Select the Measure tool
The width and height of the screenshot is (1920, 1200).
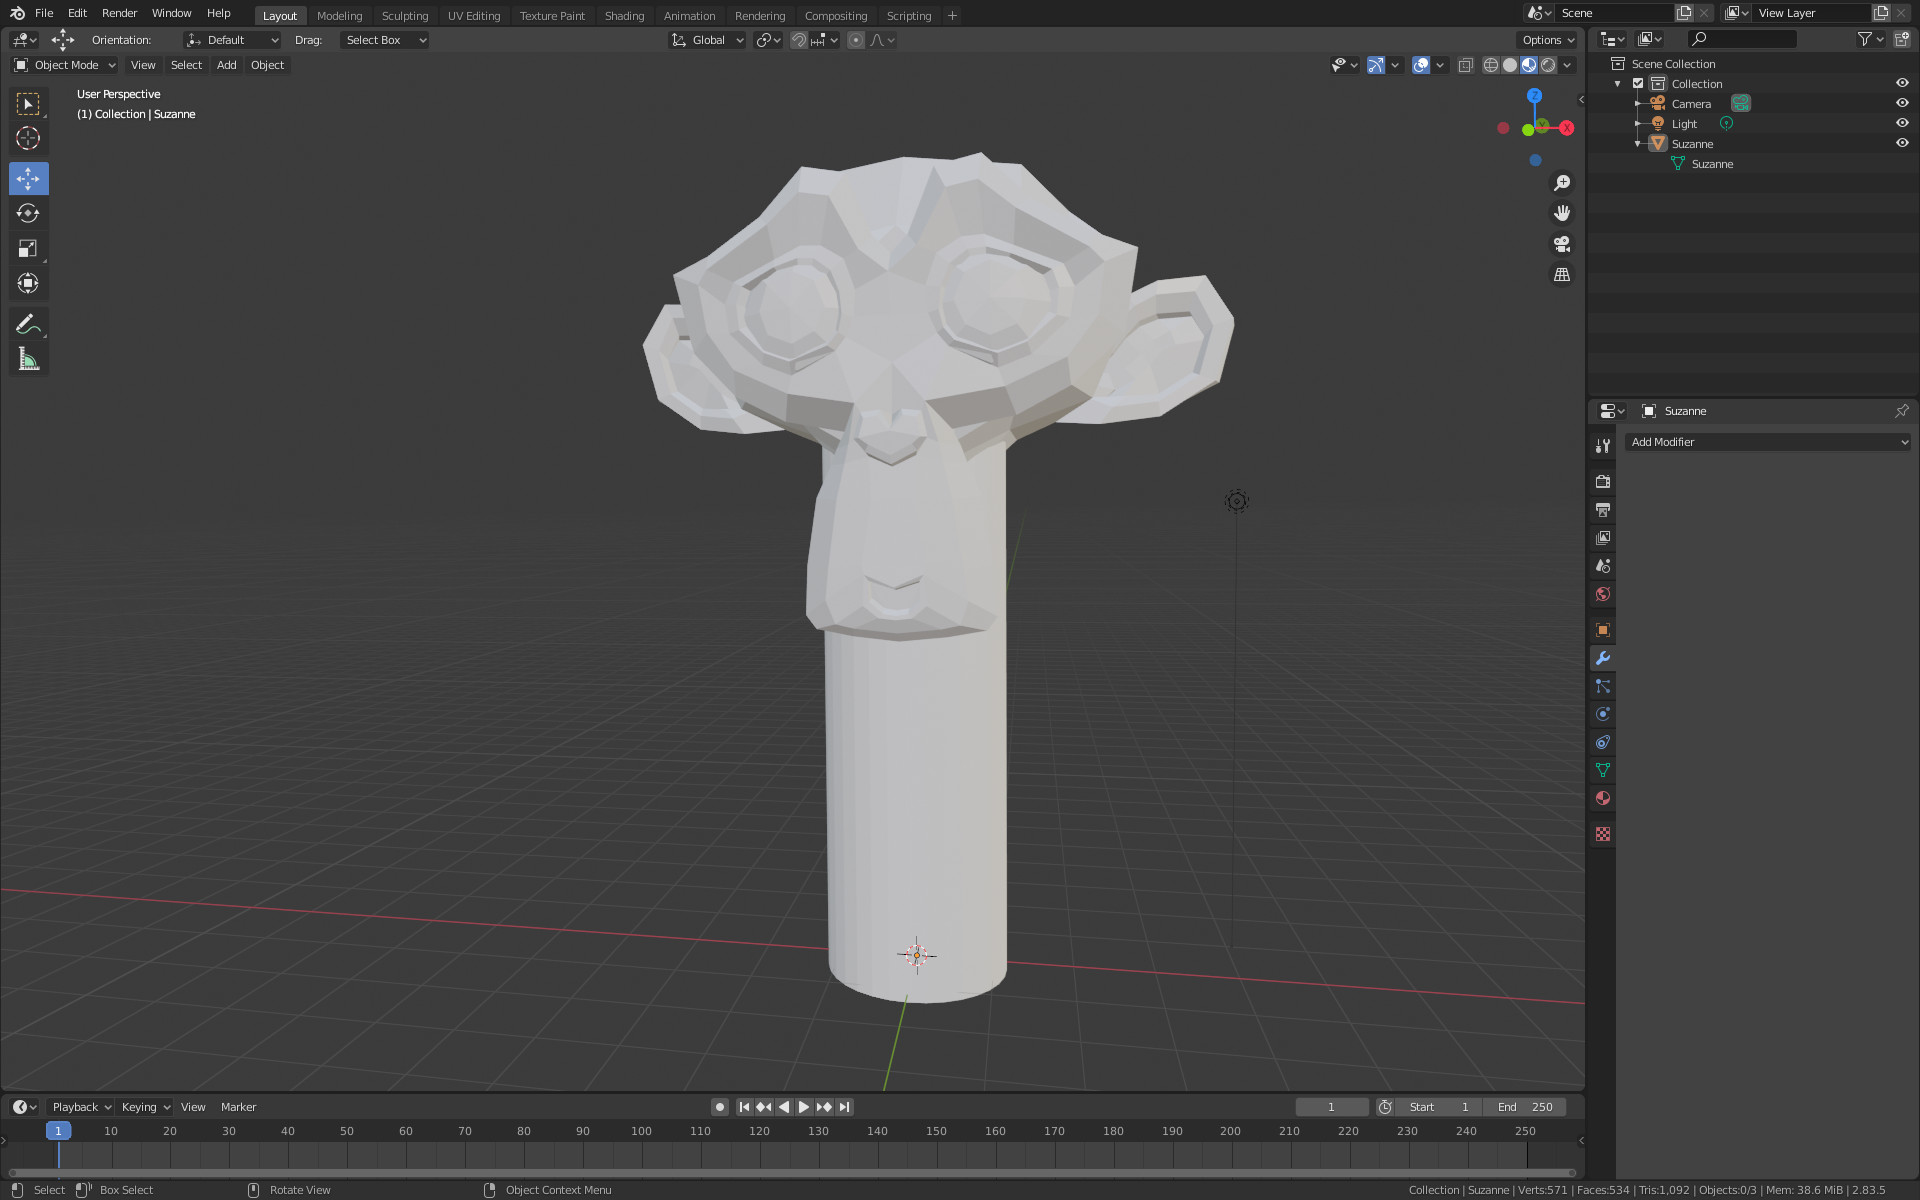coord(28,359)
